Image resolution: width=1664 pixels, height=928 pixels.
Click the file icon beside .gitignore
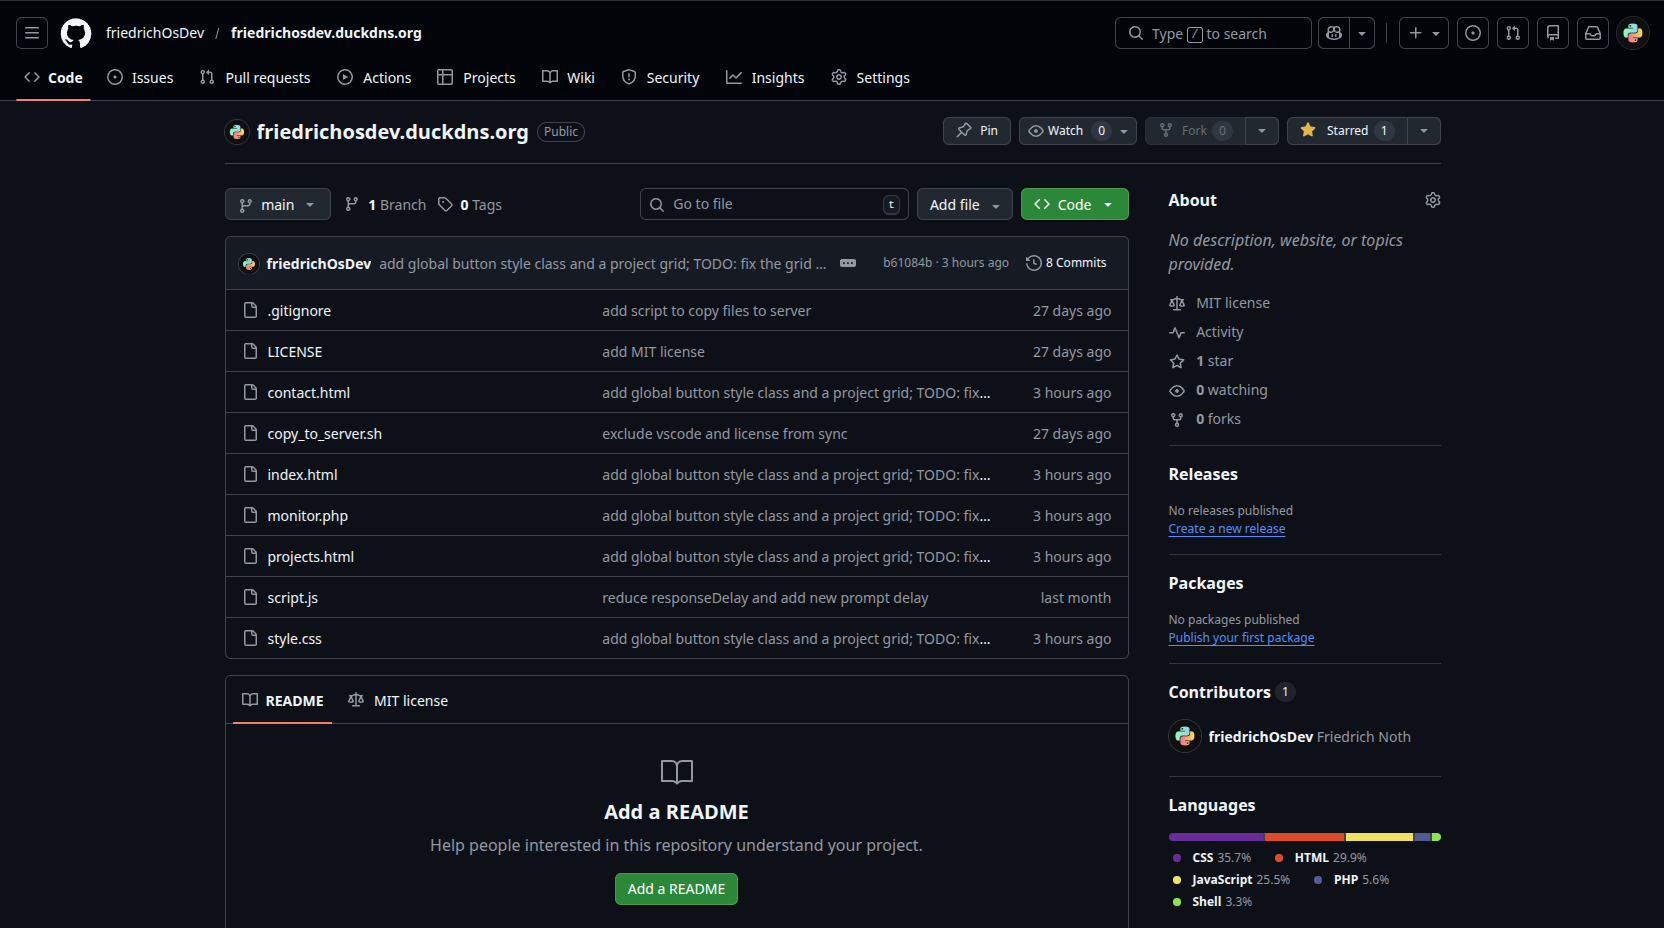[251, 311]
